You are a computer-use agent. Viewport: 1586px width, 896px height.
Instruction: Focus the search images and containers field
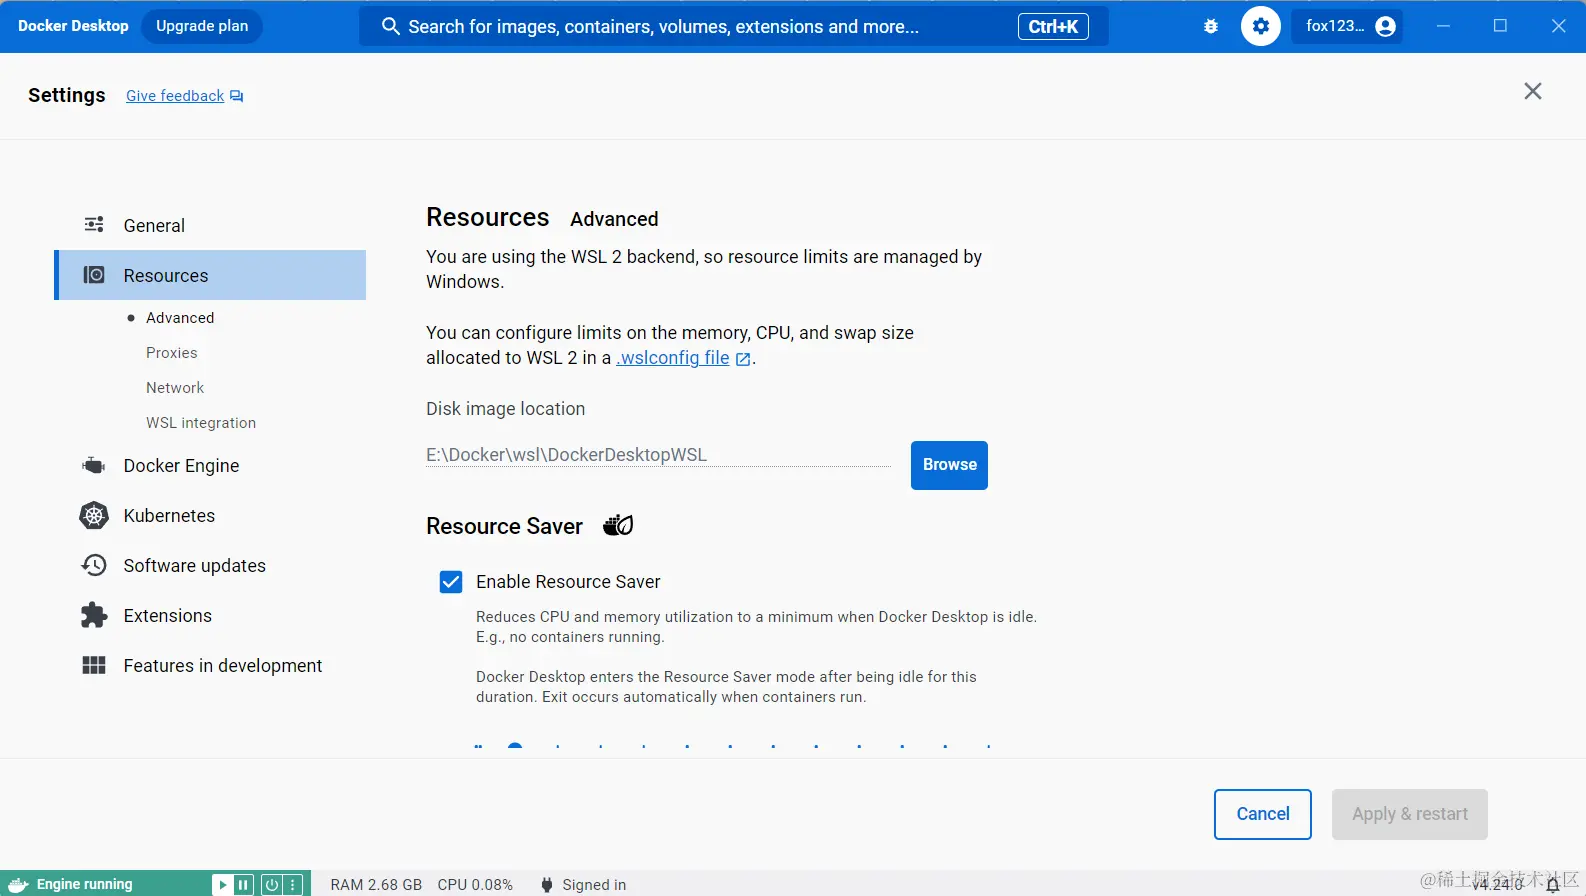(733, 27)
